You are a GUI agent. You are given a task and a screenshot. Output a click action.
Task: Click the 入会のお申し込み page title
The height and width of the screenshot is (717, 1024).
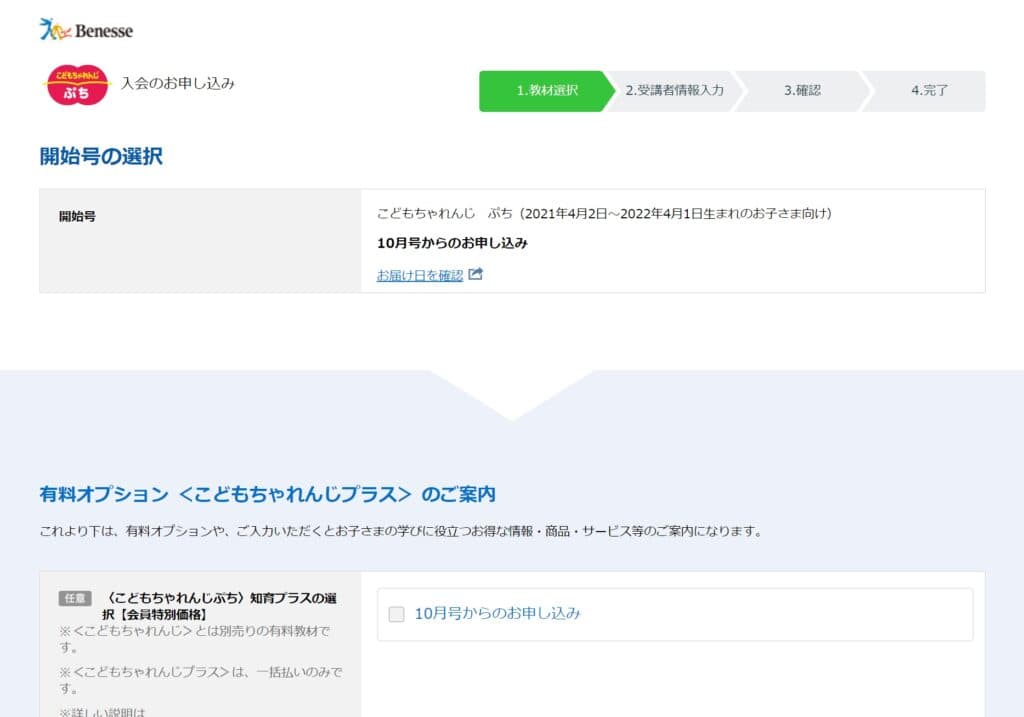point(178,84)
